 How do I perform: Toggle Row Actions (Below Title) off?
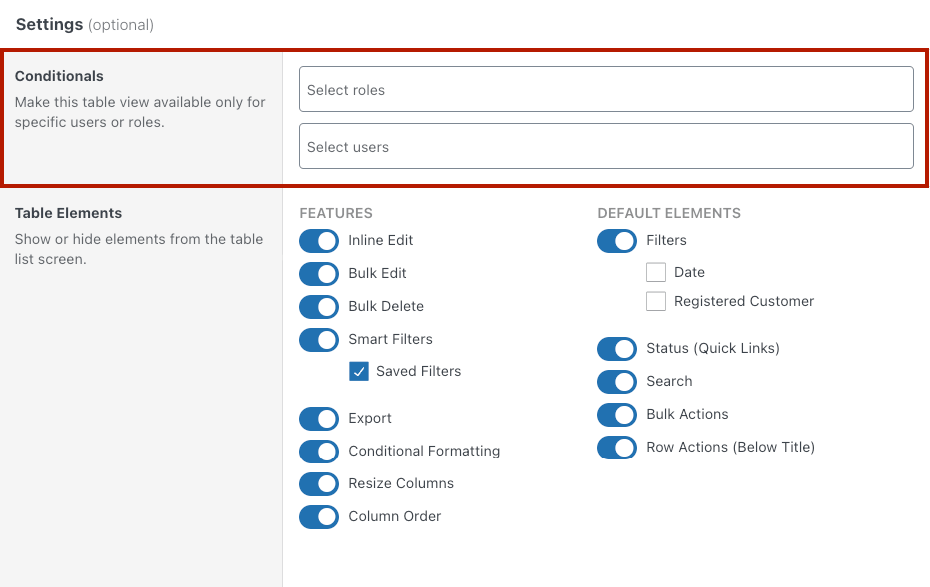pos(617,448)
